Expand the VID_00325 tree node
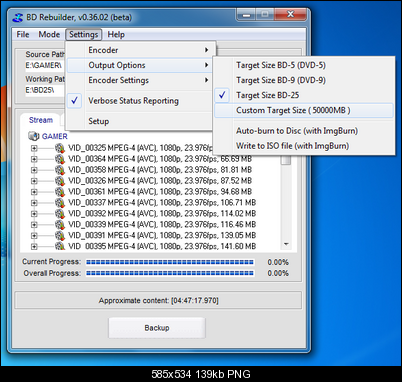The image size is (402, 382). pyautogui.click(x=34, y=148)
